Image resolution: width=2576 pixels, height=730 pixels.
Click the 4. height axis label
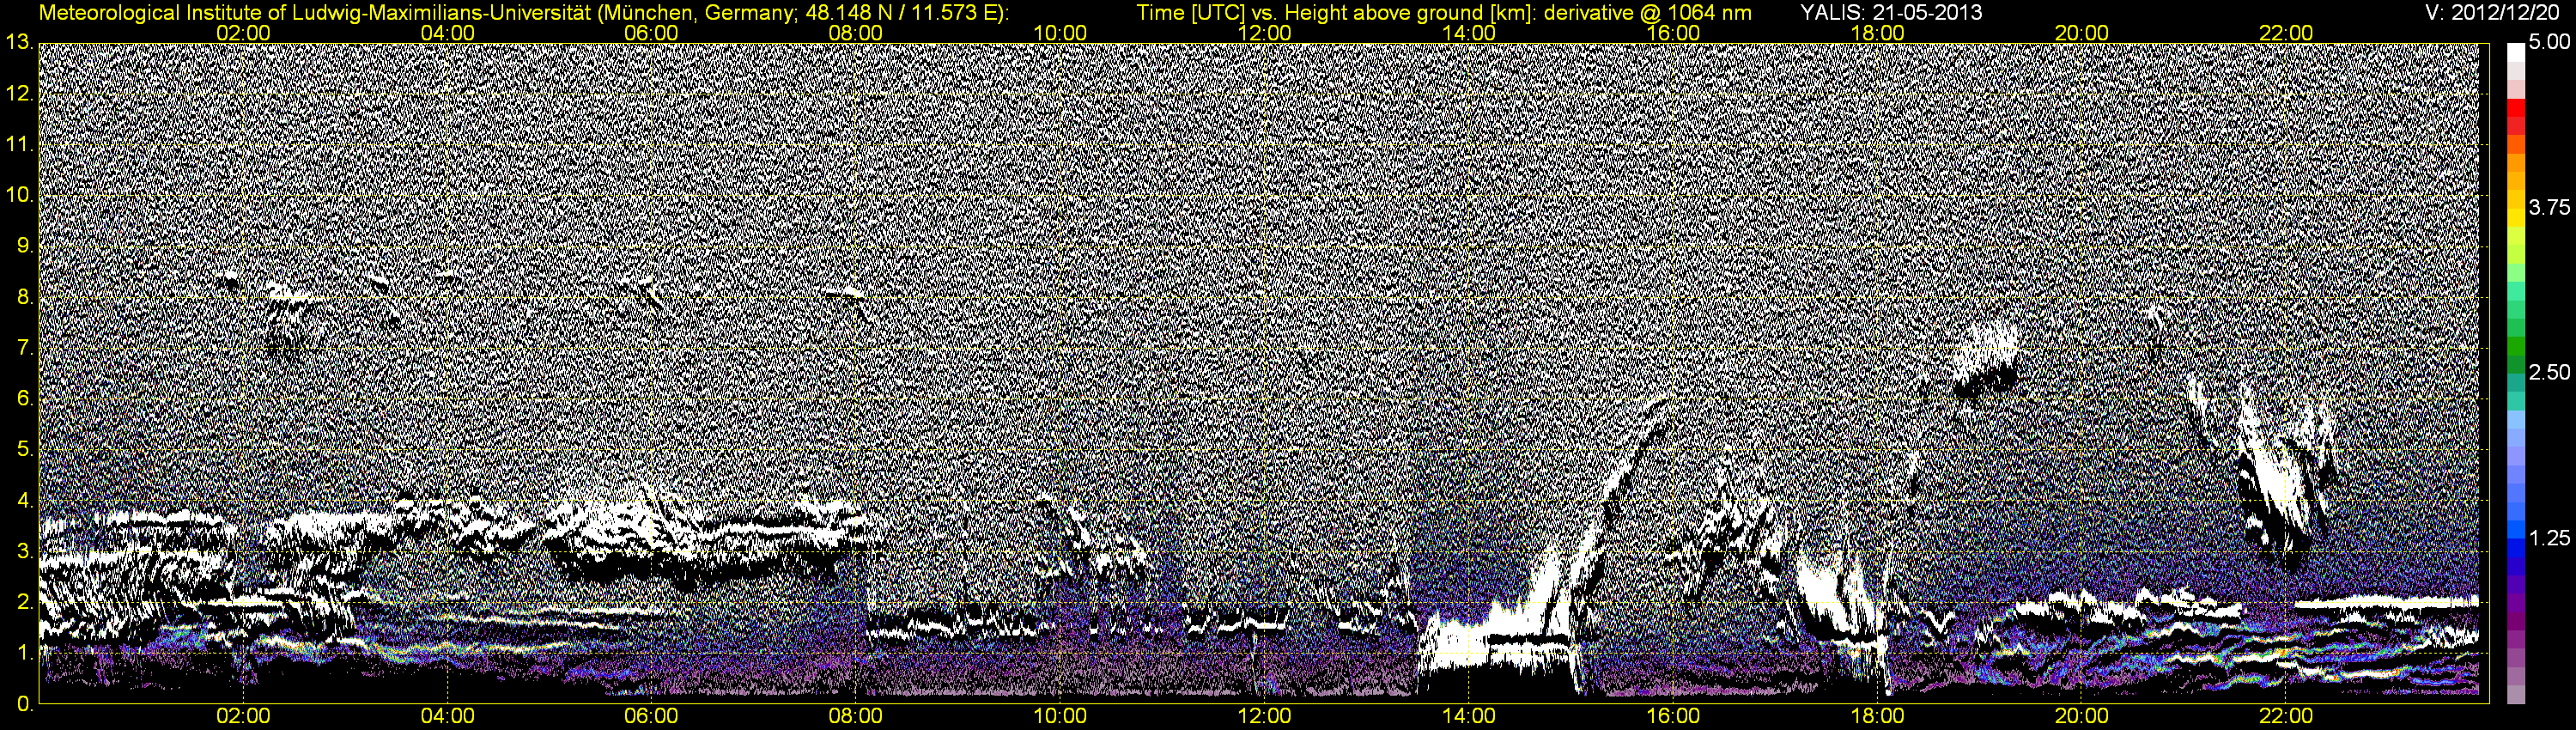tap(25, 500)
